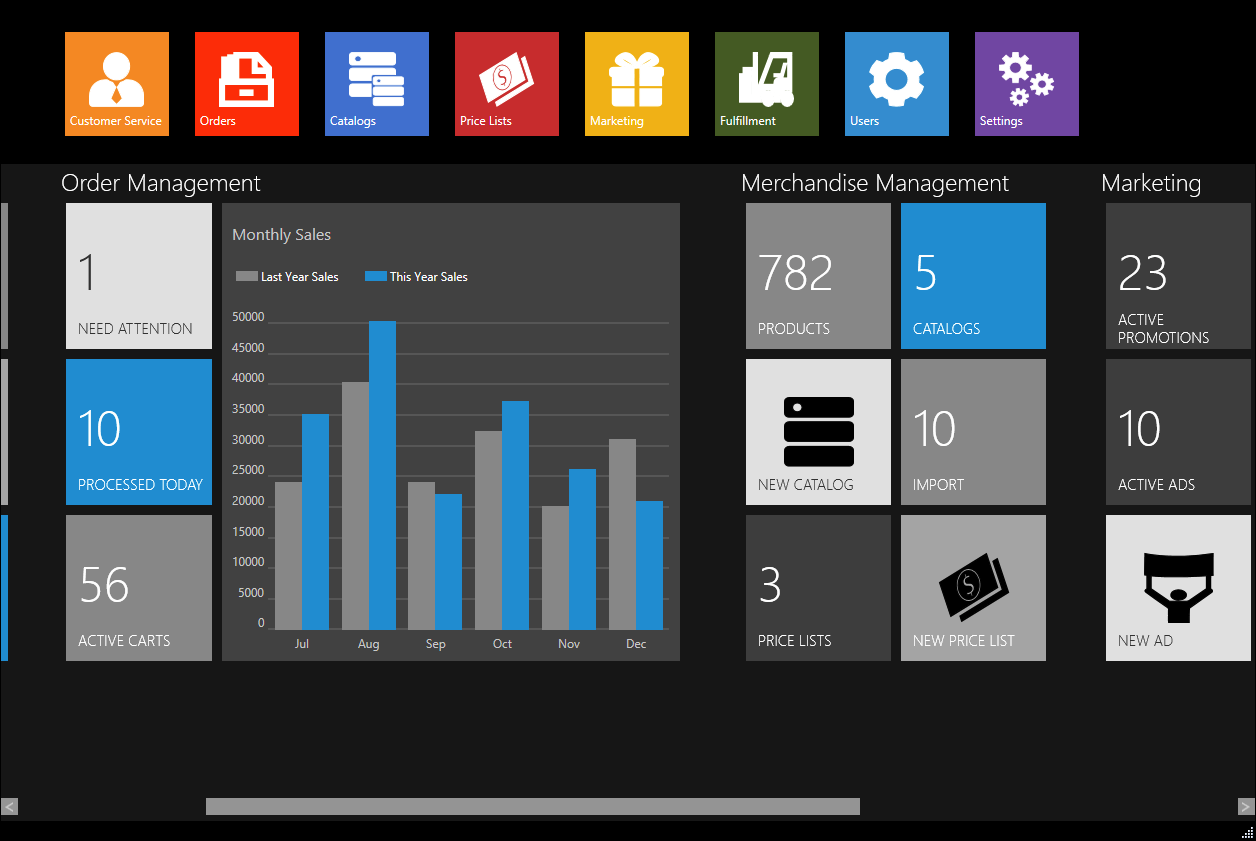Open the Customer Service tile

click(117, 84)
